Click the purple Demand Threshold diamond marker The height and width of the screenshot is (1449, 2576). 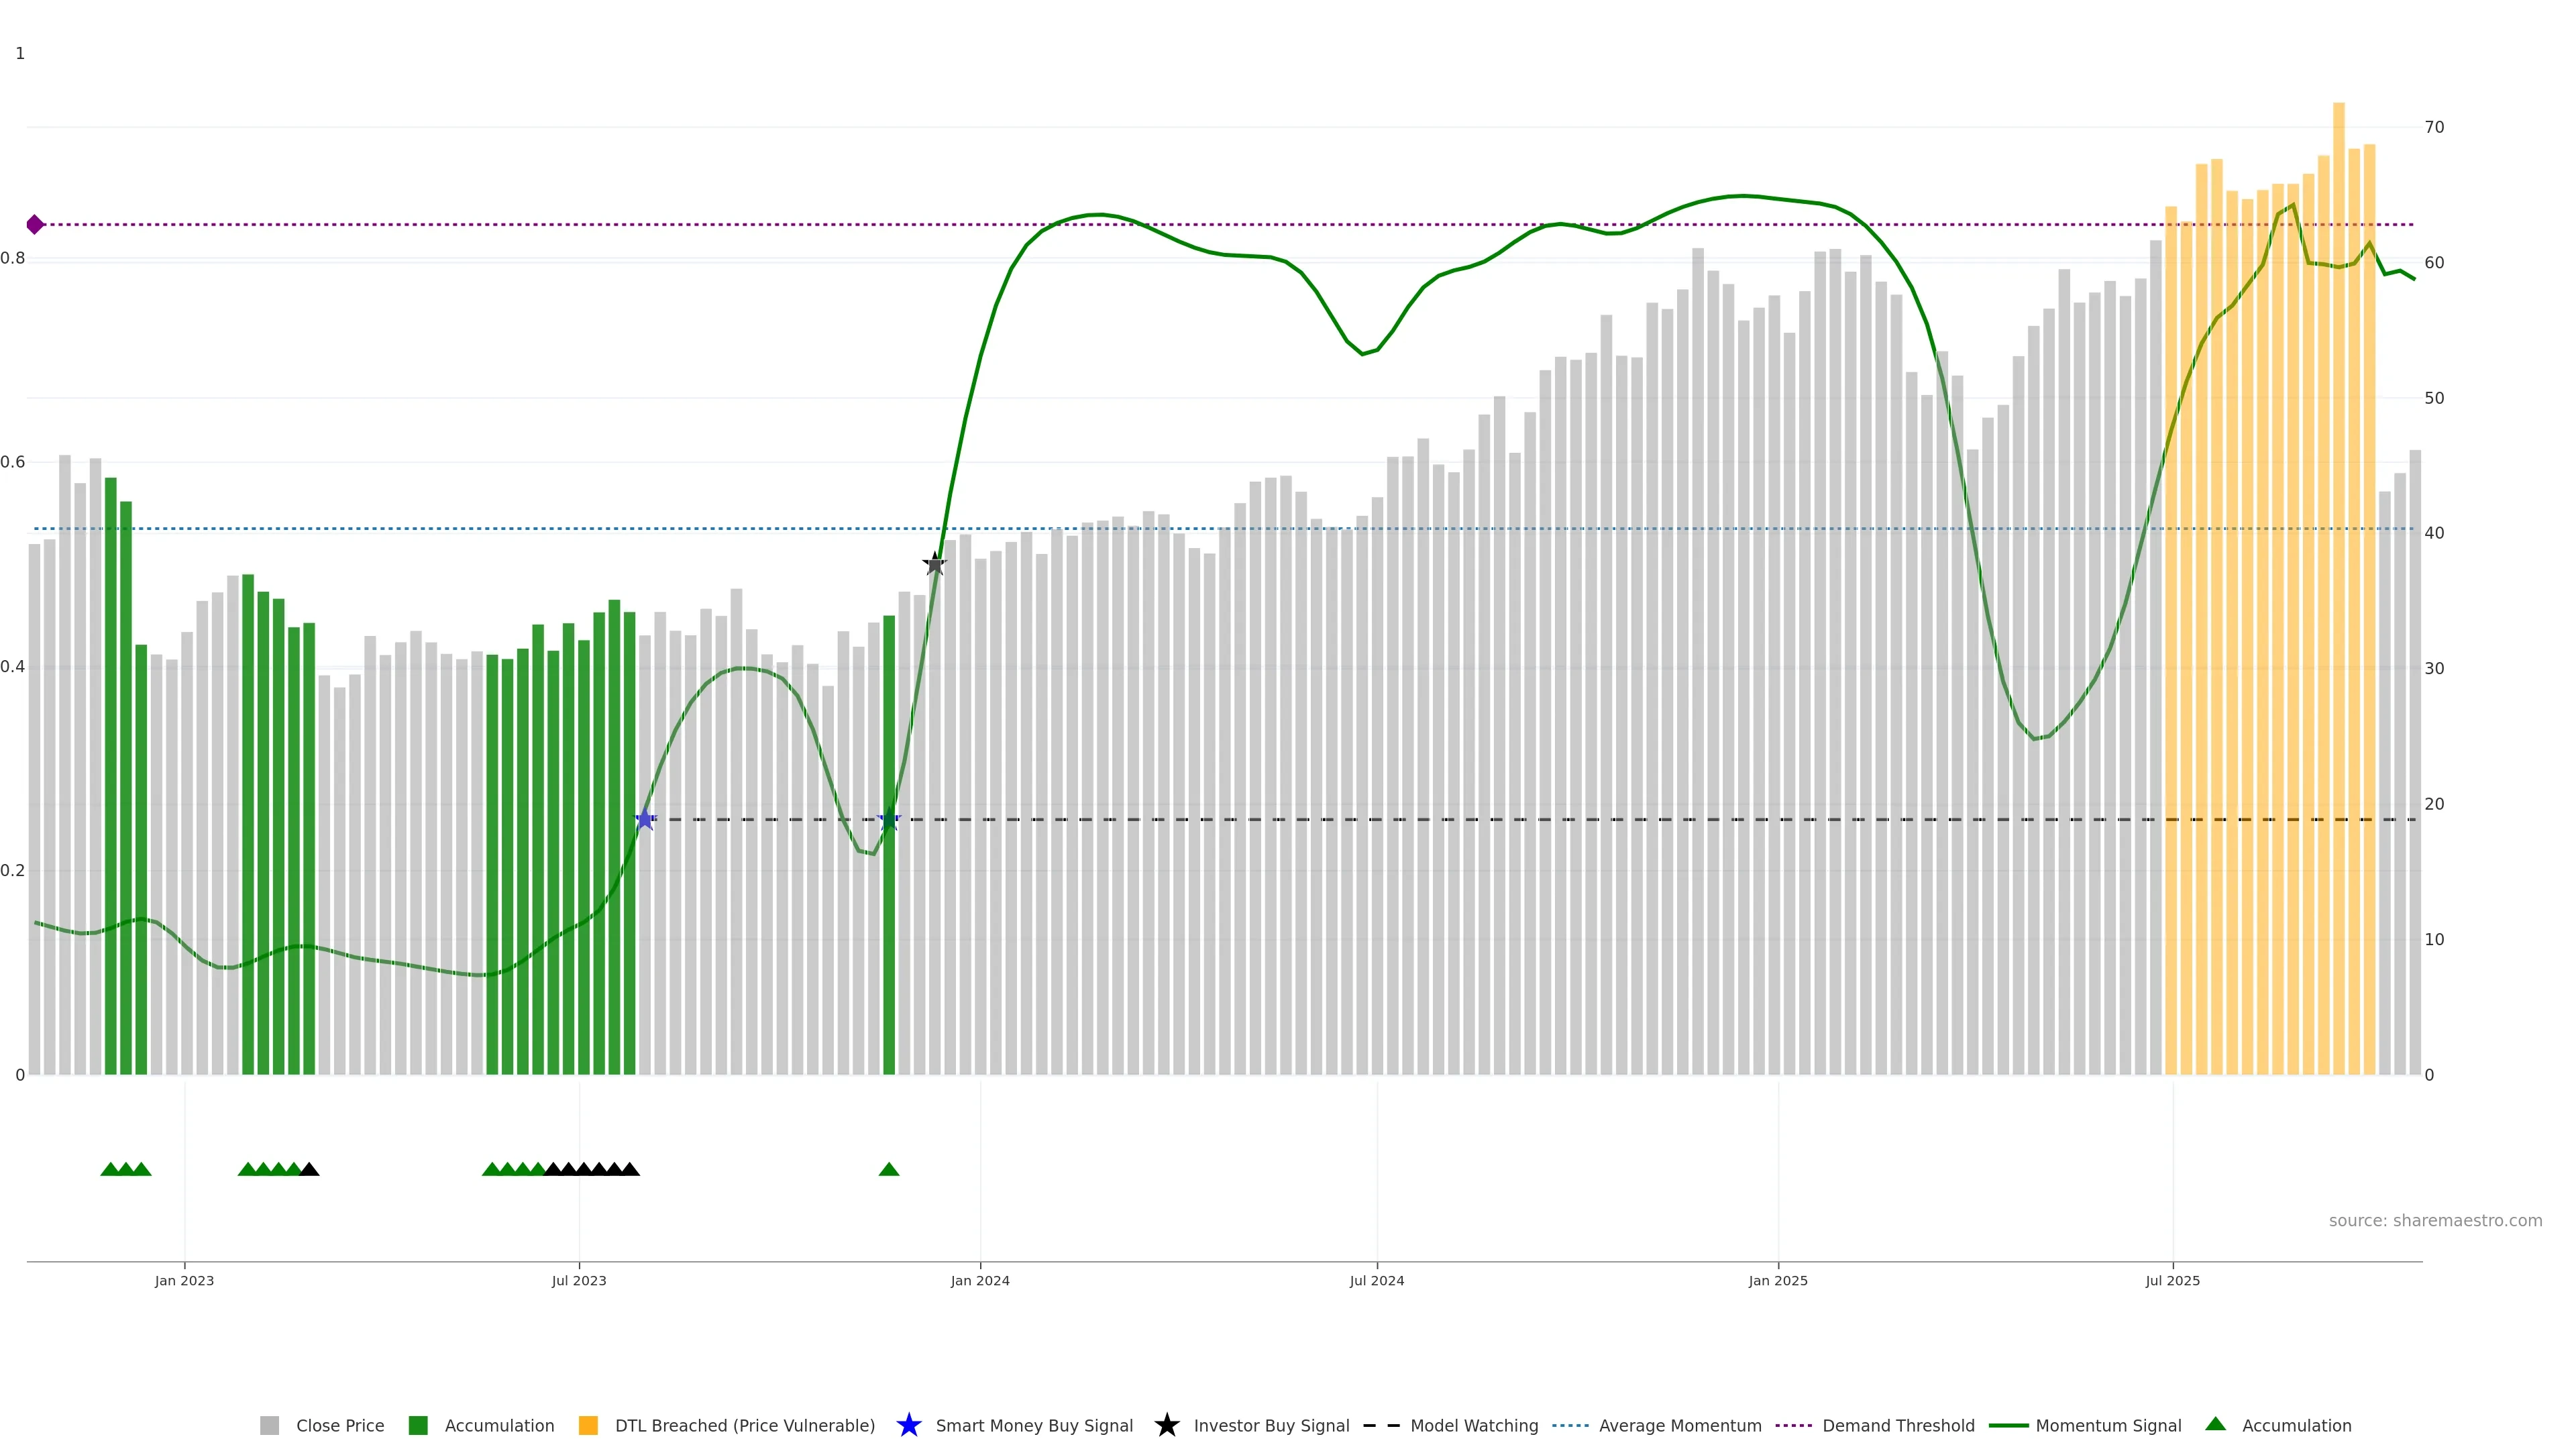coord(35,224)
